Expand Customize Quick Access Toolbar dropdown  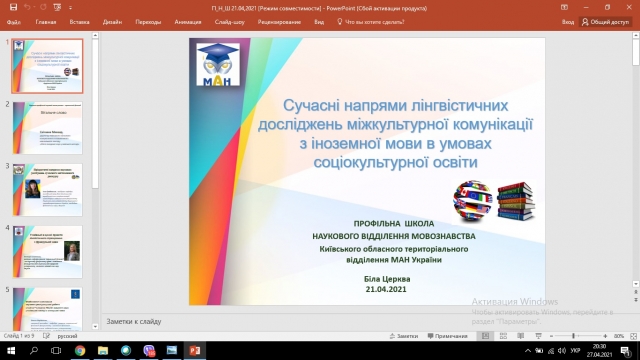(70, 7)
